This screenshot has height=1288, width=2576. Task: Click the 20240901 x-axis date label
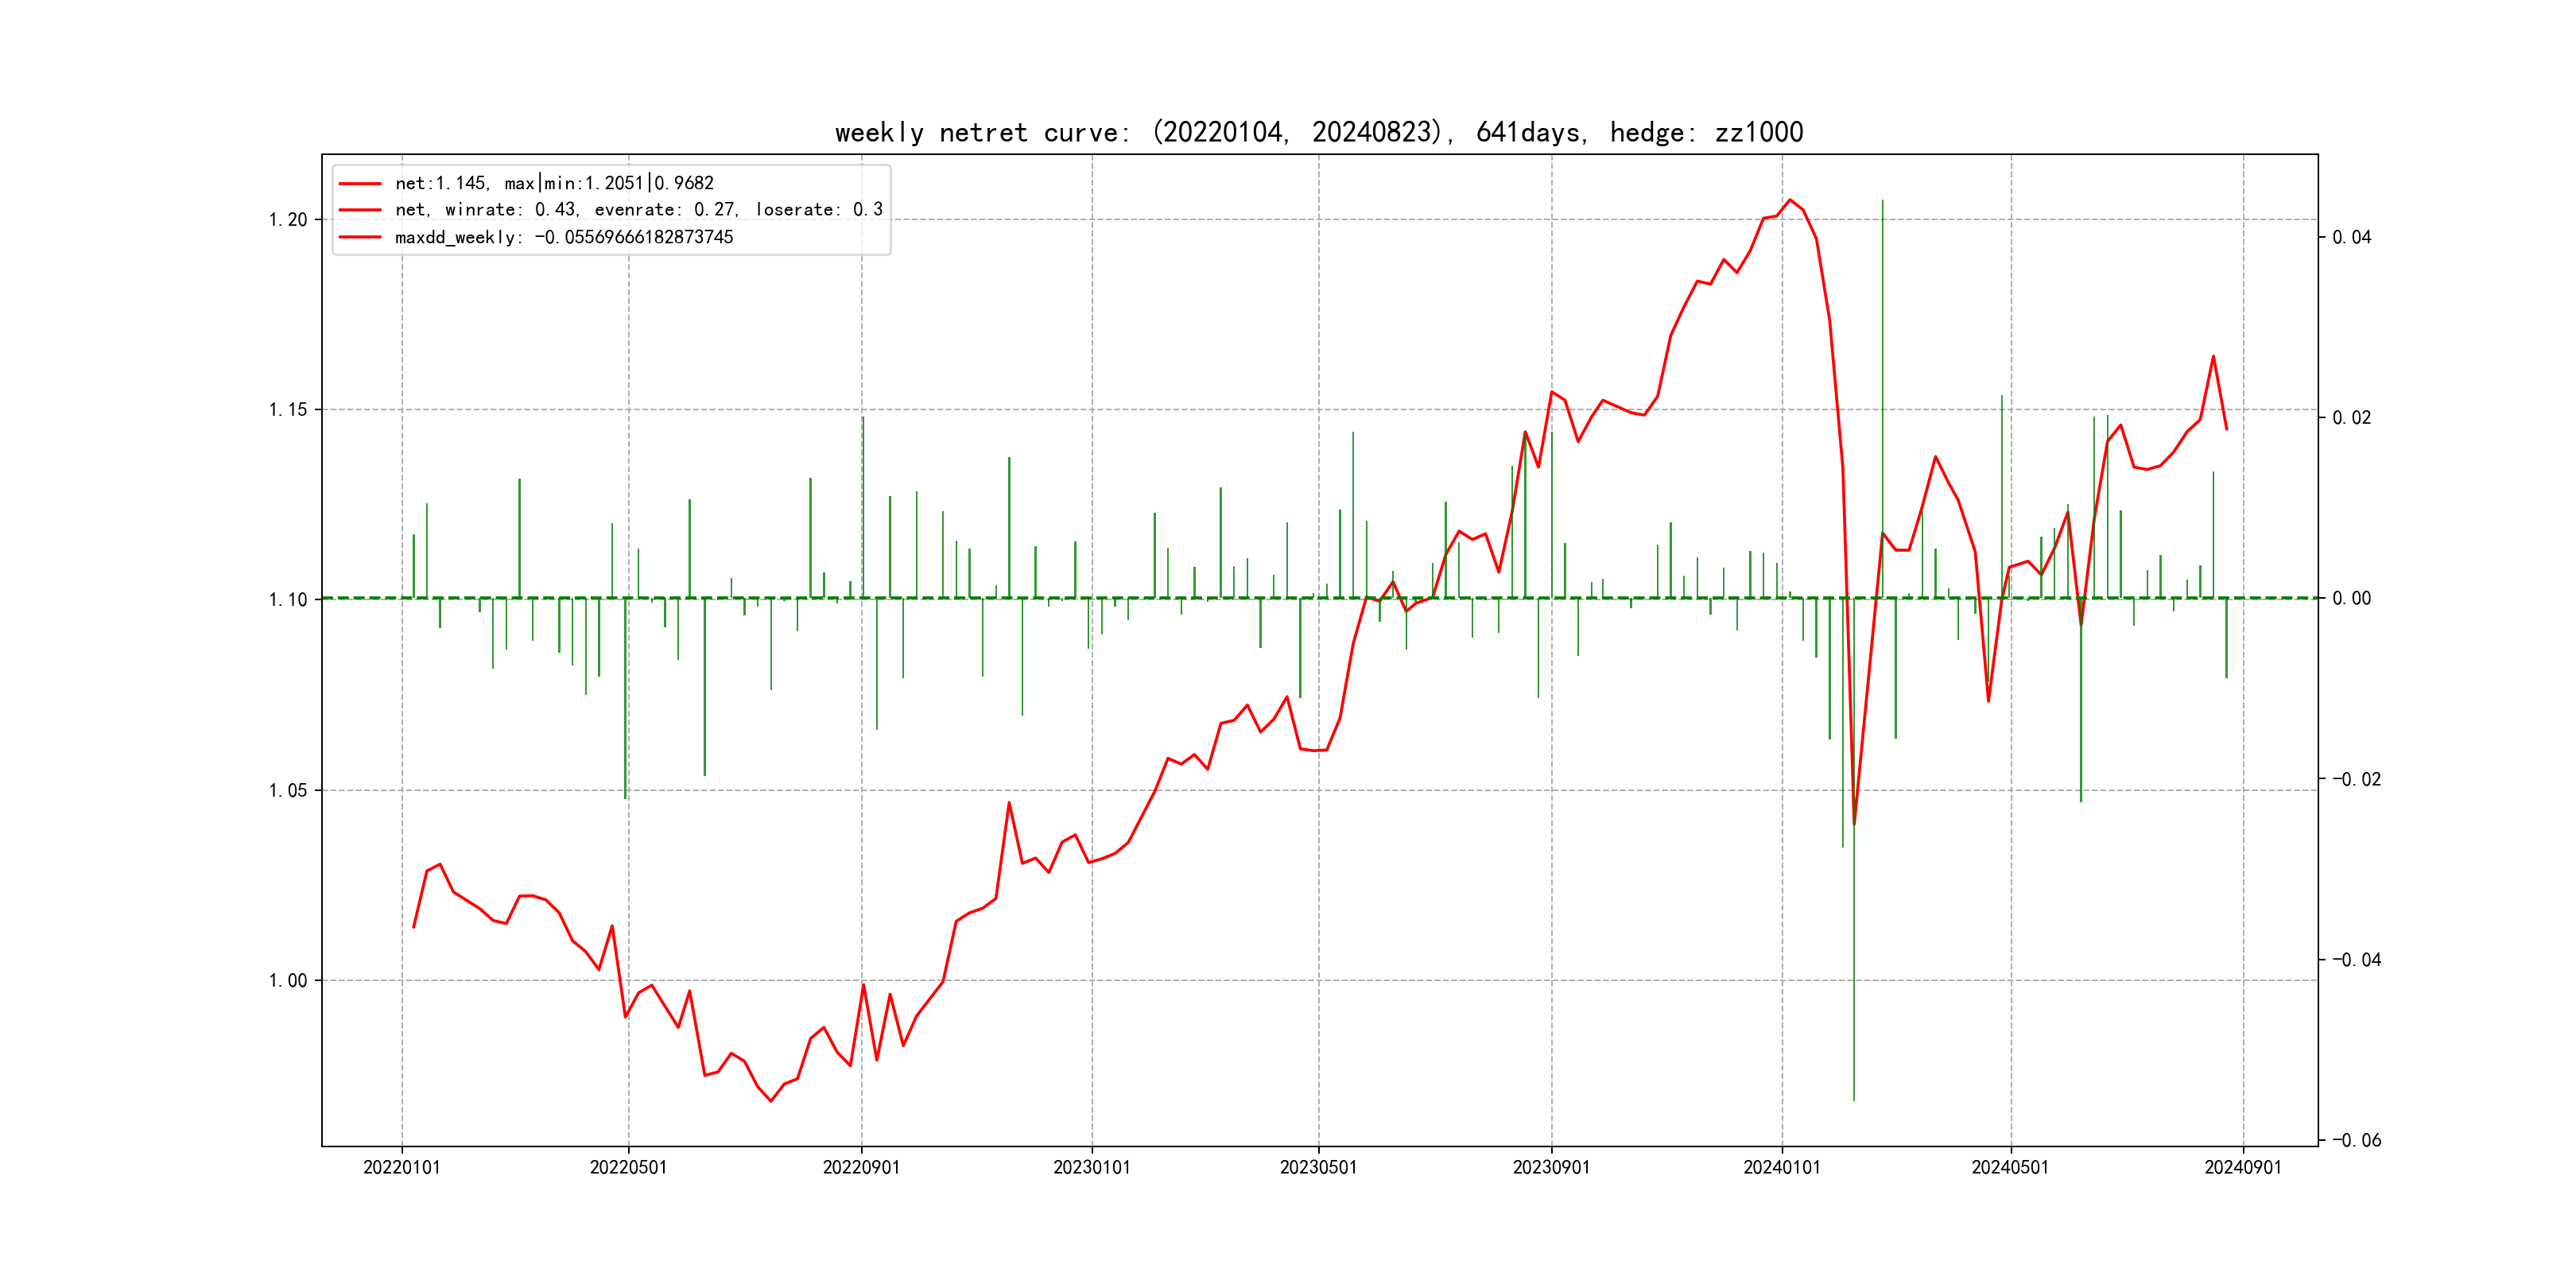pyautogui.click(x=2243, y=1168)
